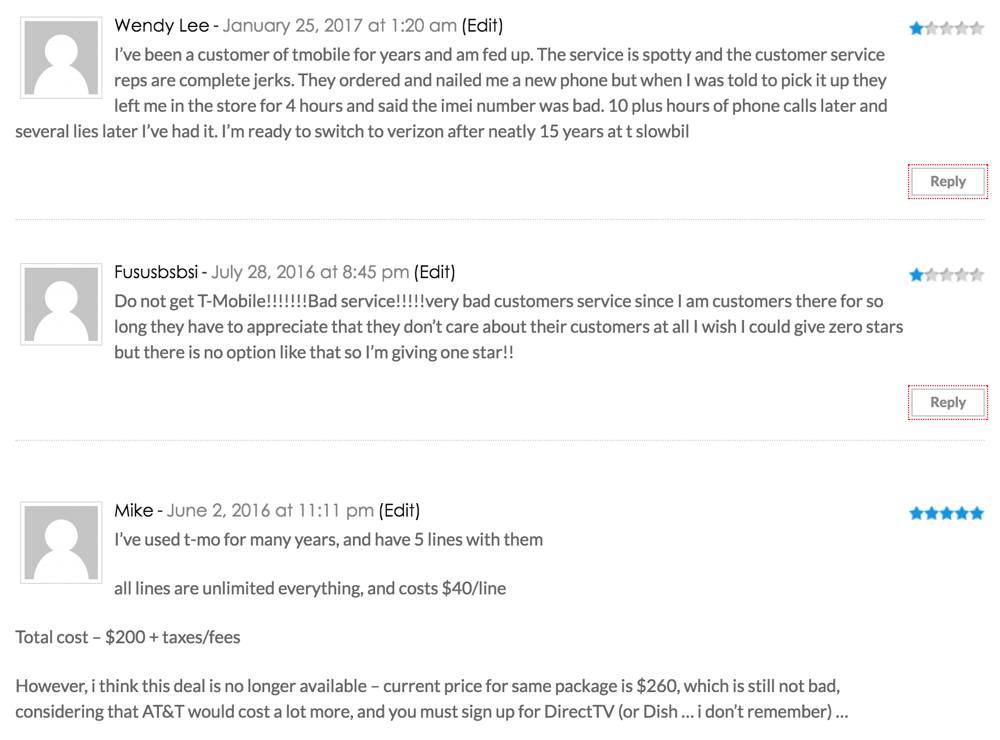Reply to Wendy Lee's review
This screenshot has height=740, width=1000.
pos(948,181)
